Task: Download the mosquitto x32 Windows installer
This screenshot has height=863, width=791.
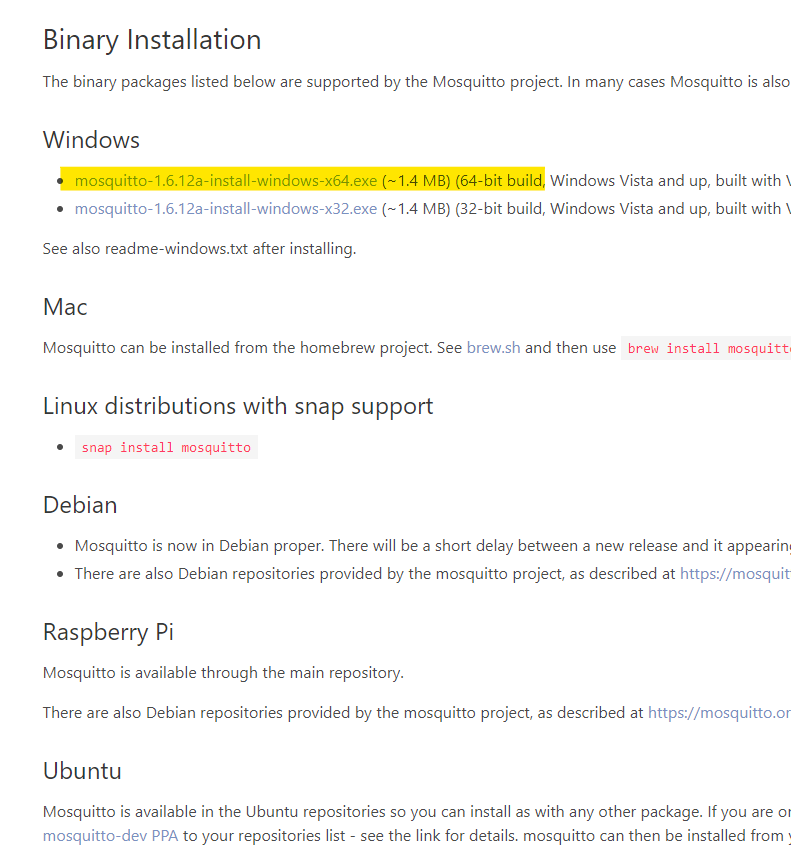Action: pos(225,209)
